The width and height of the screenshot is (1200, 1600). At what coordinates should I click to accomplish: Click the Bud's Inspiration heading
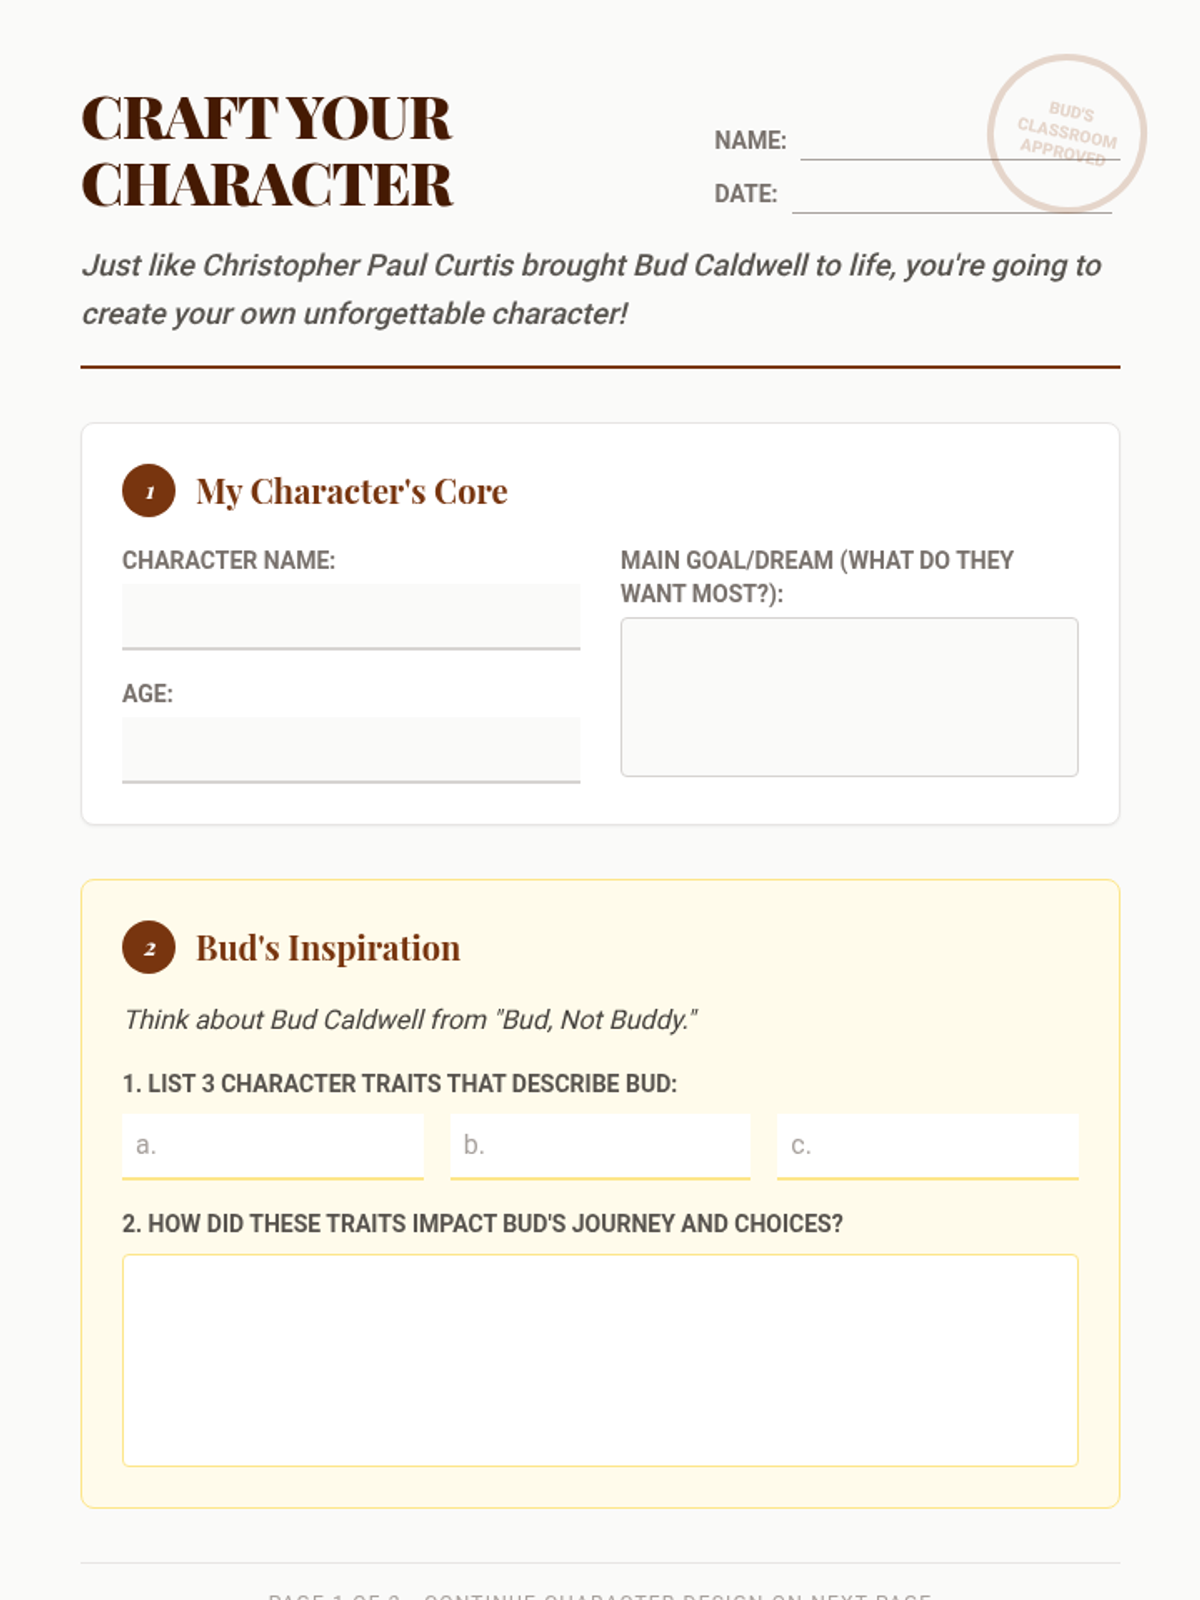pyautogui.click(x=328, y=947)
